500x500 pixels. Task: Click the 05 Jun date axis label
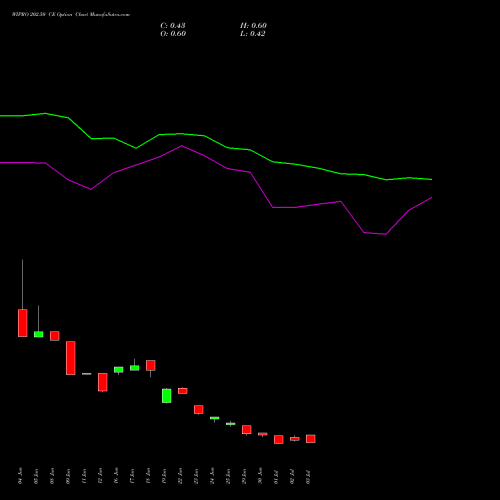coord(36,476)
